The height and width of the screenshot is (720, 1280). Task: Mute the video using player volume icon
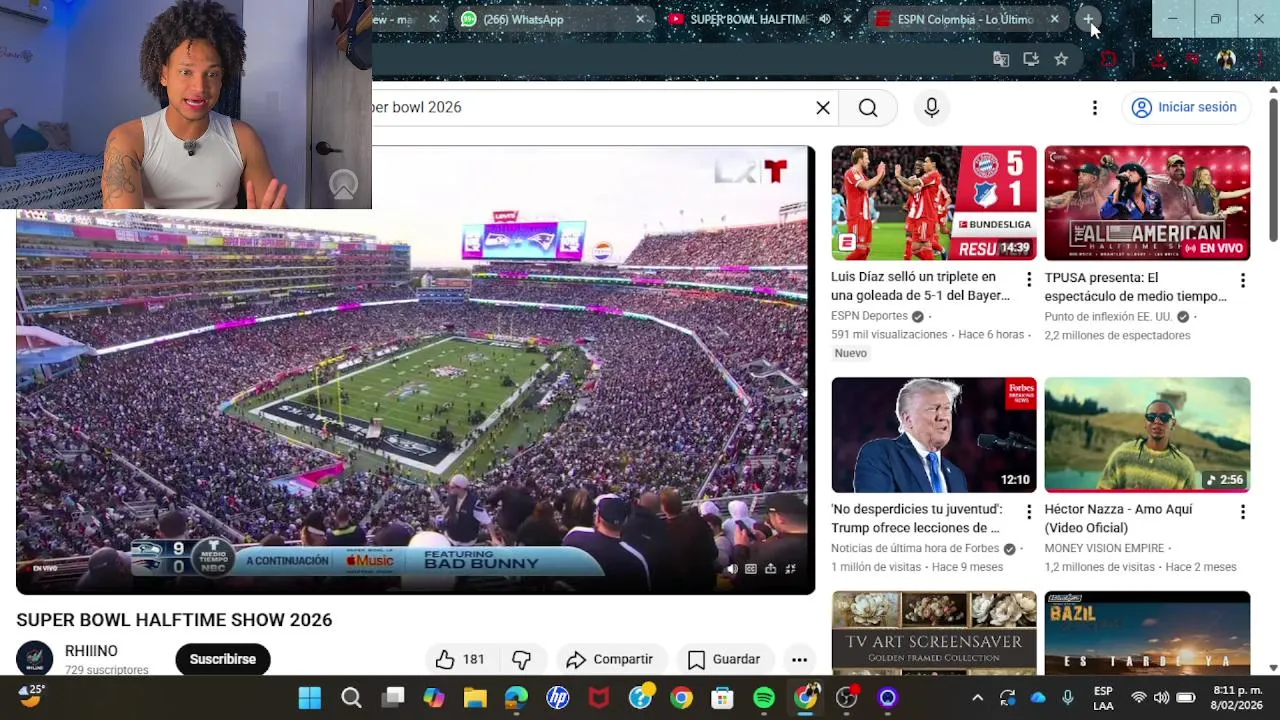(x=732, y=569)
